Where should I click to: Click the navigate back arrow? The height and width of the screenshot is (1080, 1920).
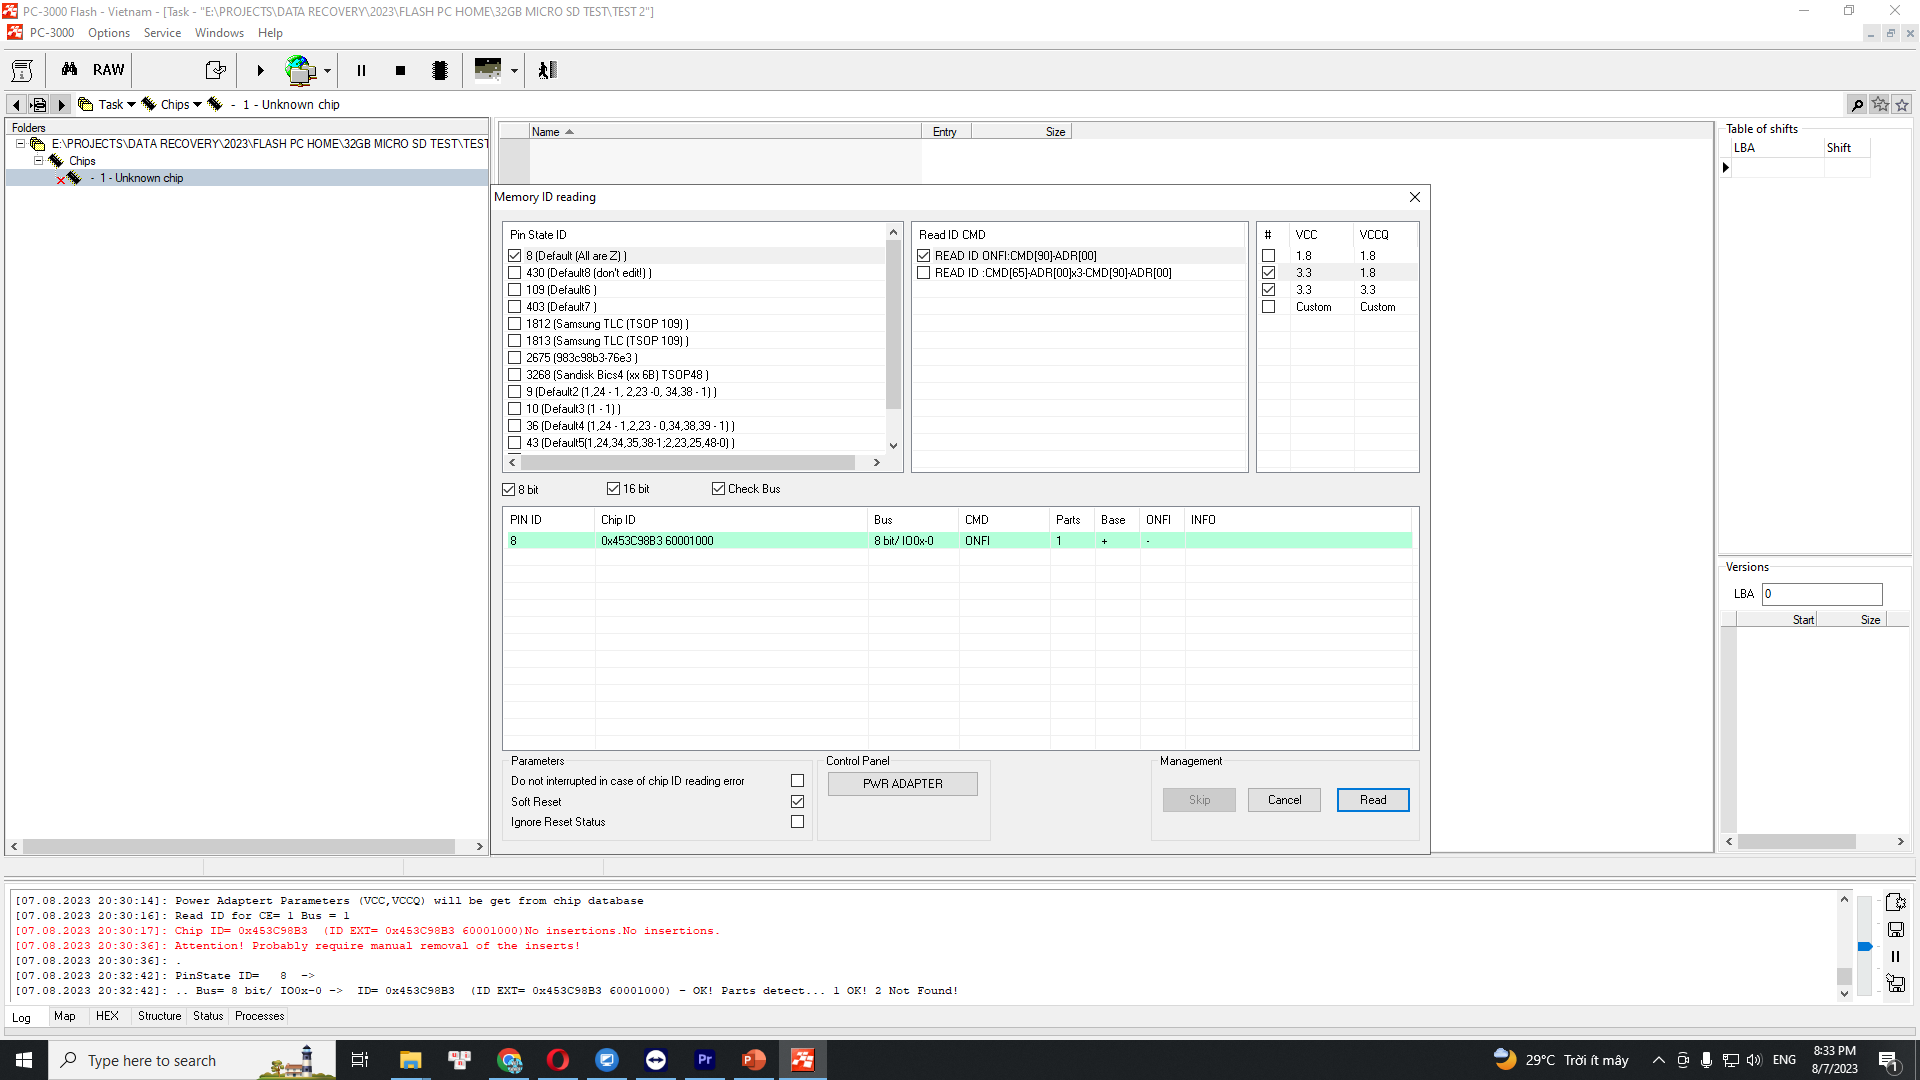[x=16, y=105]
